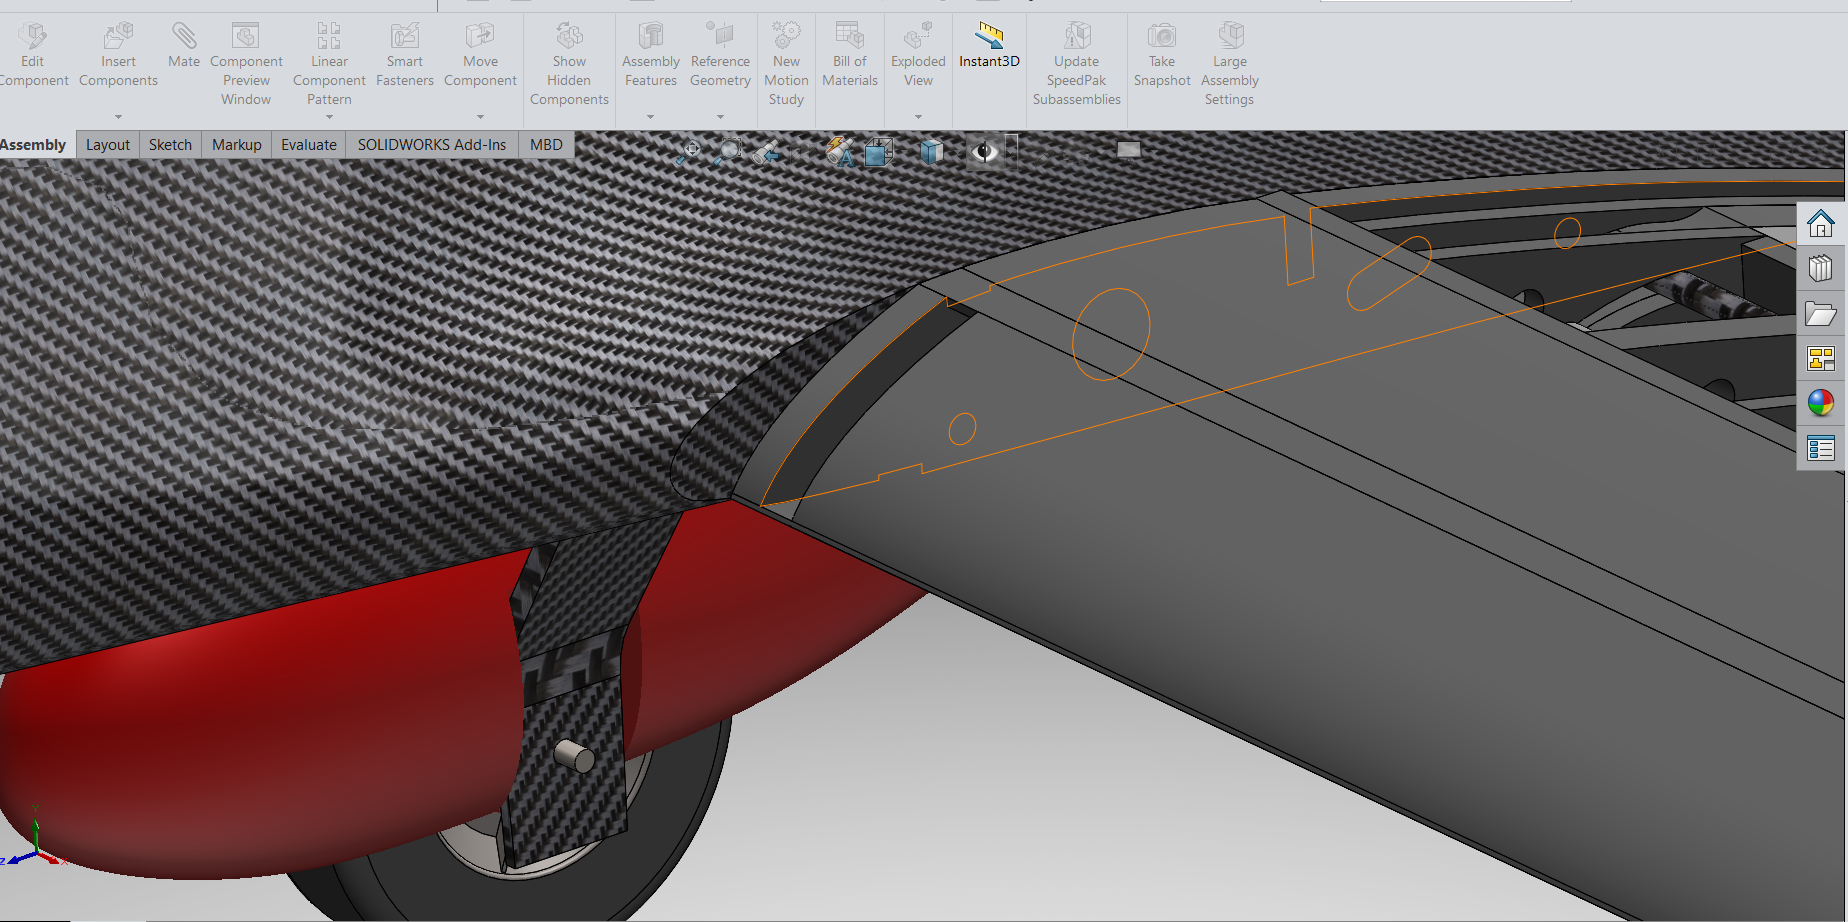Click the Previous View icon
This screenshot has width=1848, height=922.
pyautogui.click(x=766, y=153)
